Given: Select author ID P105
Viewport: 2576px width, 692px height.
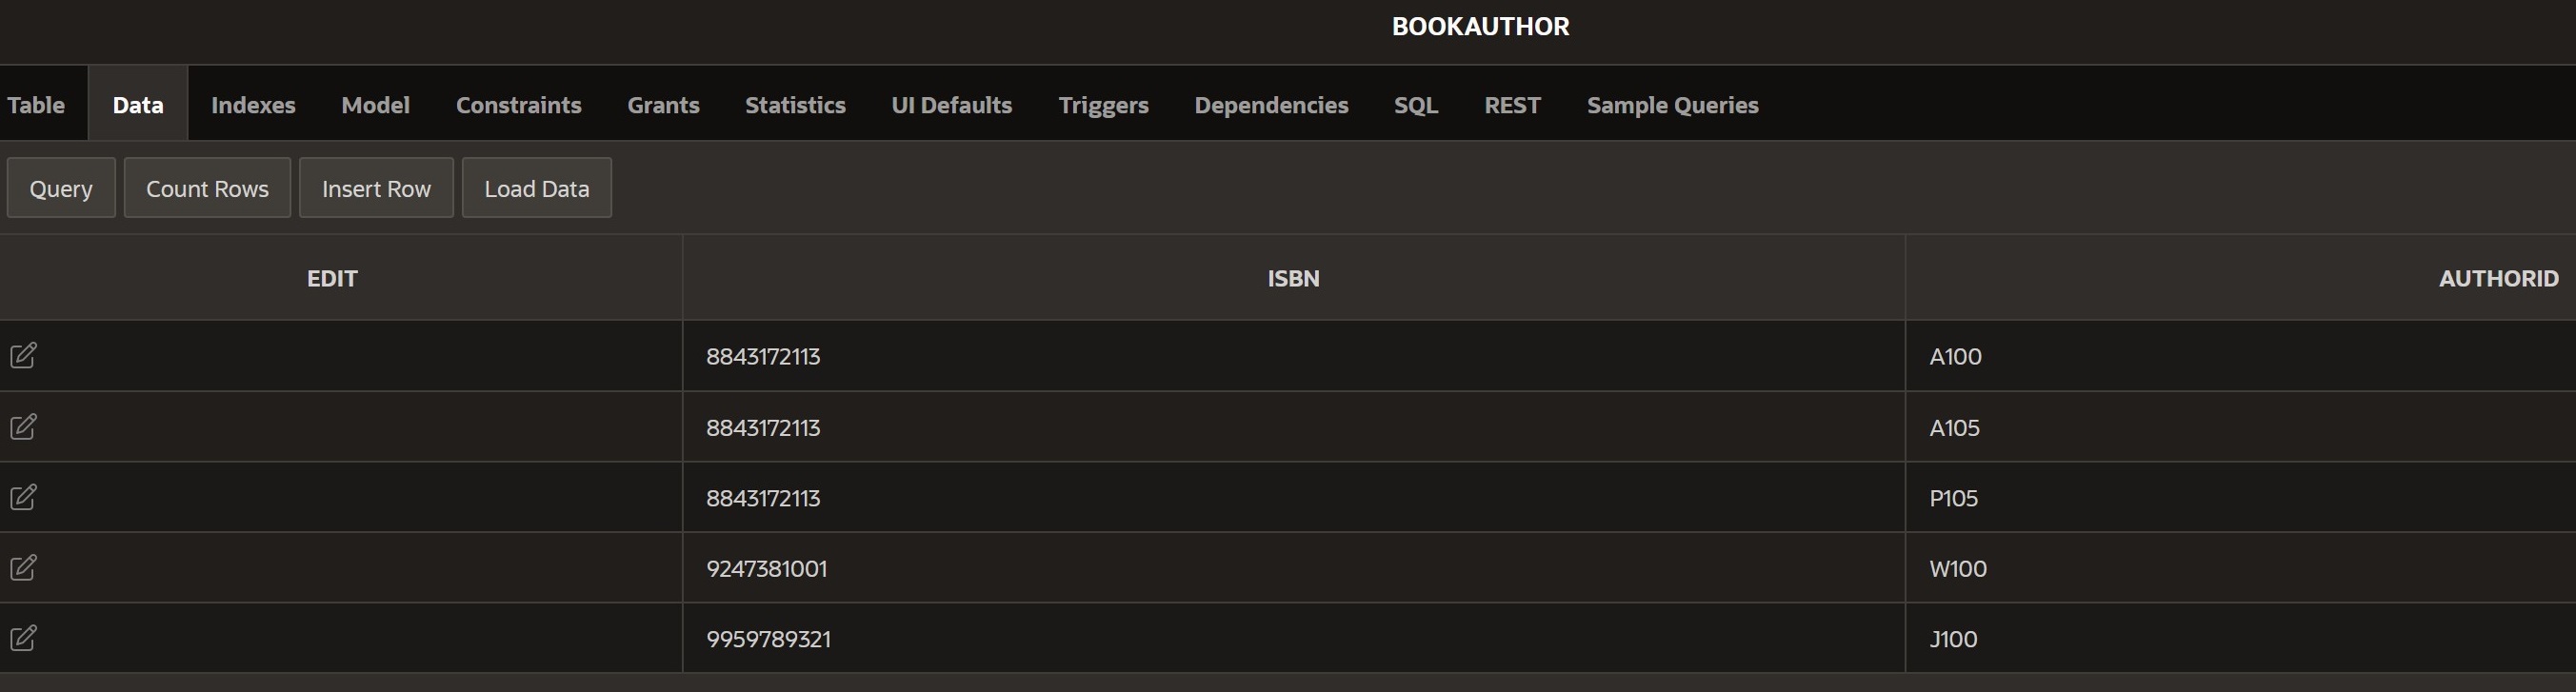Looking at the screenshot, I should [x=1953, y=497].
